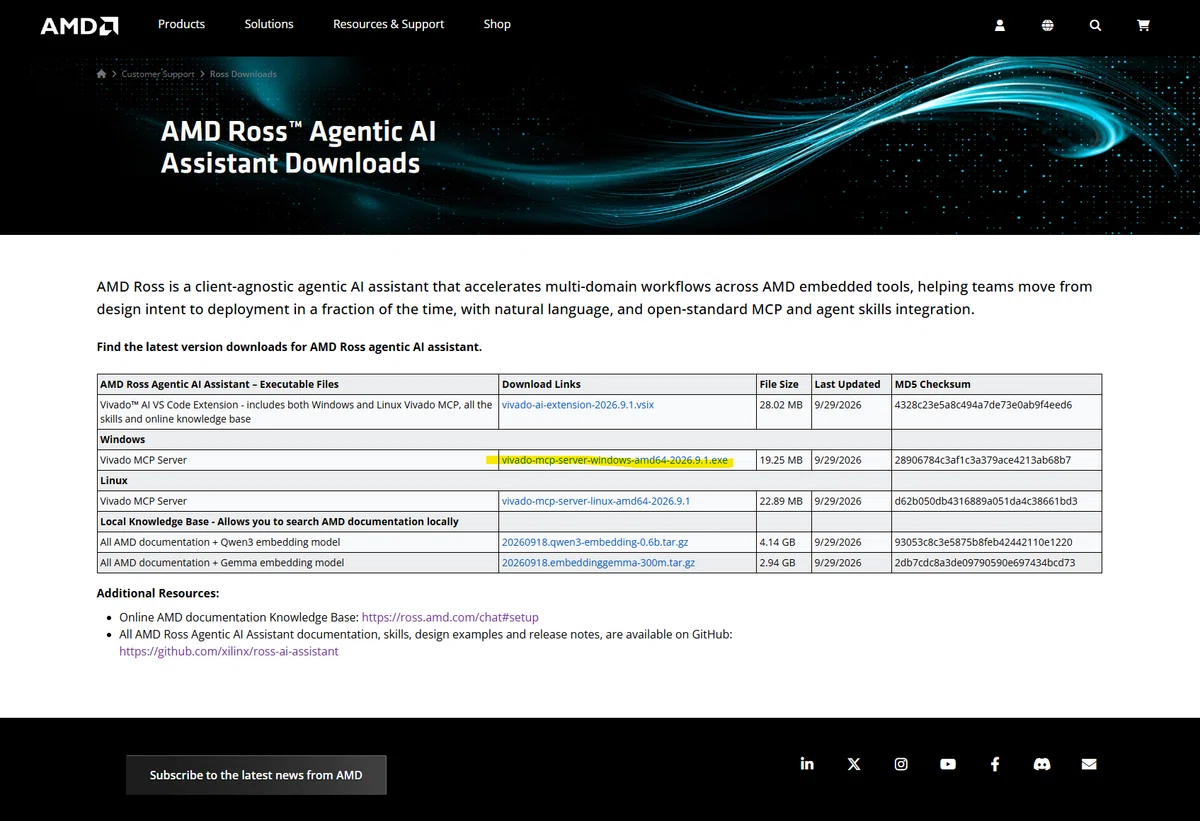Select checksum 2db7cdc8a3de09790590e697434bcd73
Viewport: 1200px width, 821px height.
985,563
